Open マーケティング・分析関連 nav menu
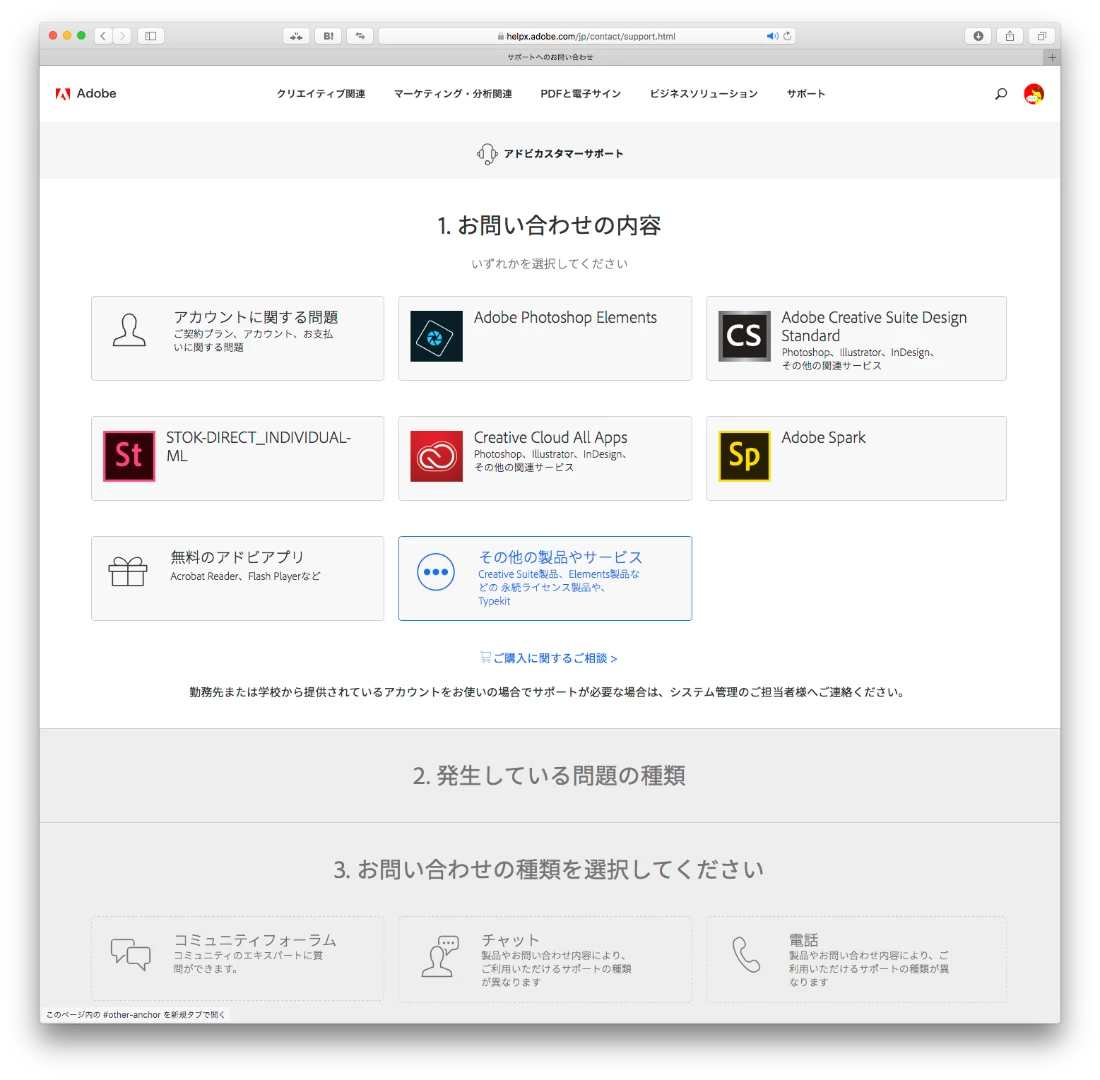Screen dimensions: 1100x1080 (x=452, y=94)
